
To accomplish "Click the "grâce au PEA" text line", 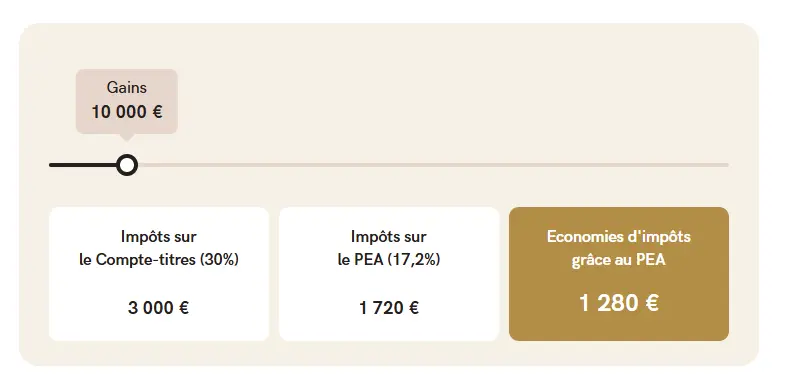I will (x=619, y=261).
